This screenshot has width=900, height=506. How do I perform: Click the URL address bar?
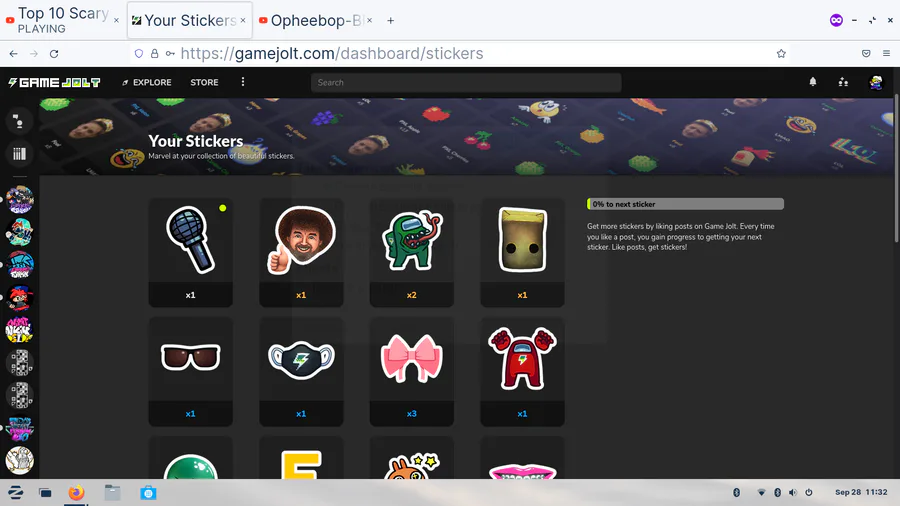459,53
